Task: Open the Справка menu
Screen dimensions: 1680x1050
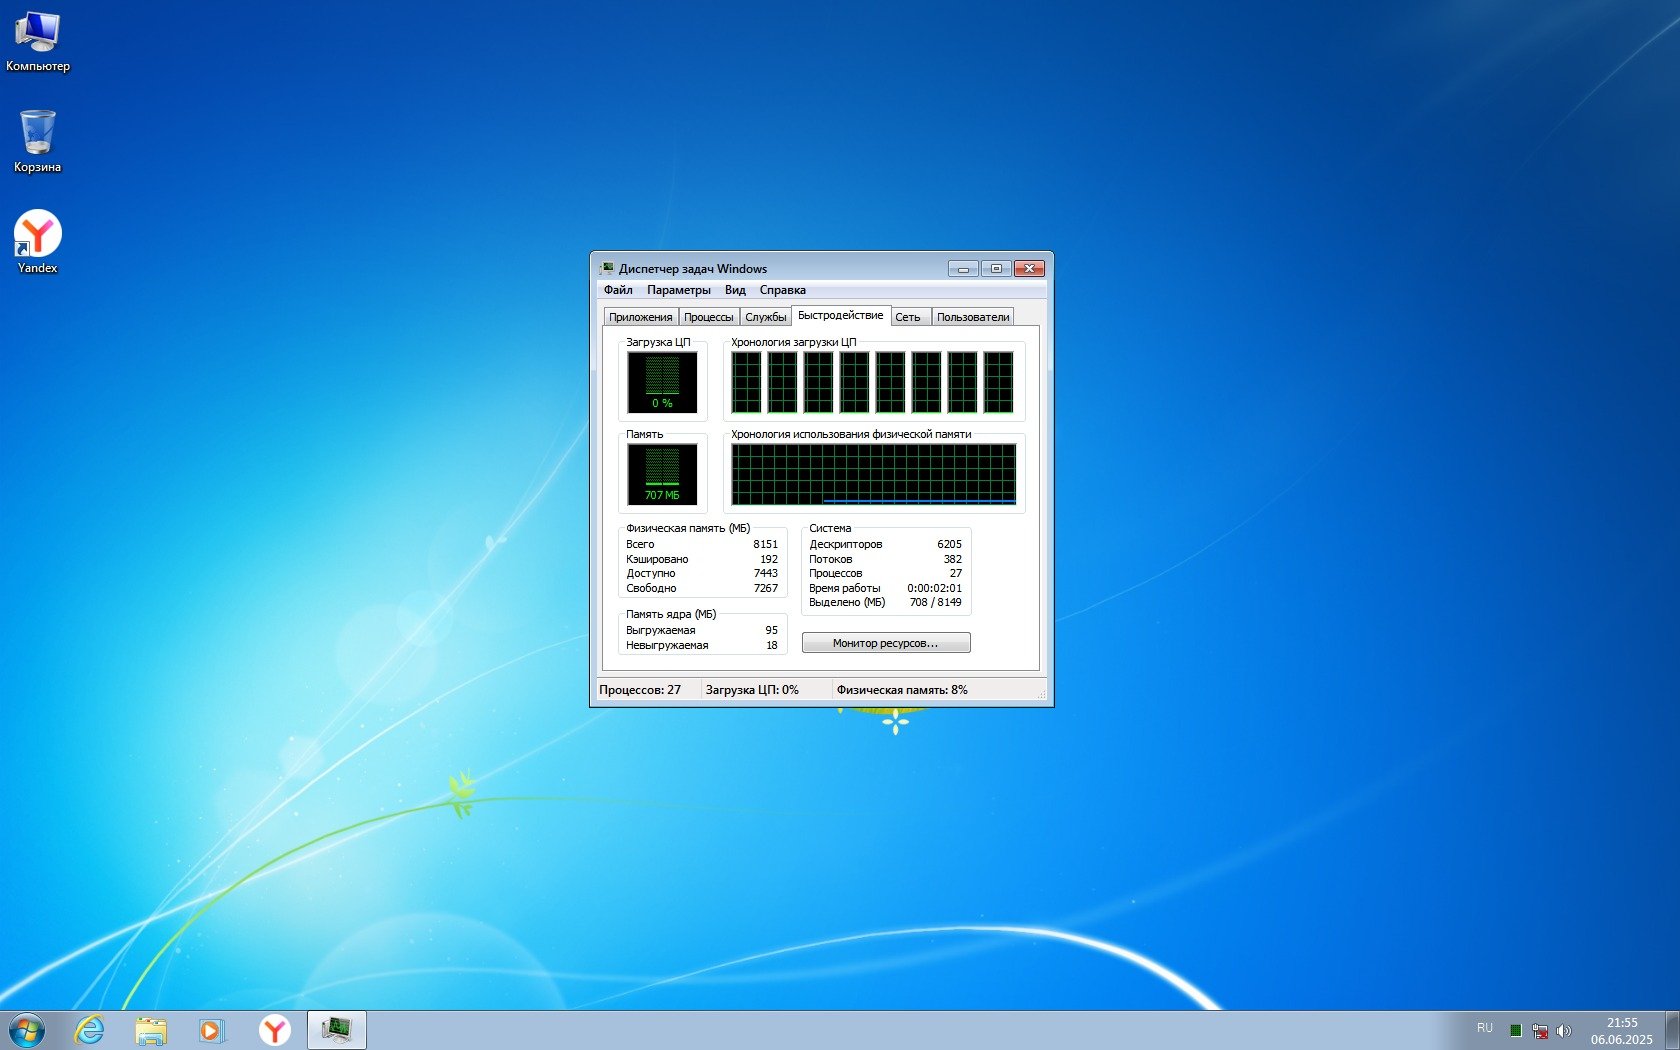Action: 782,290
